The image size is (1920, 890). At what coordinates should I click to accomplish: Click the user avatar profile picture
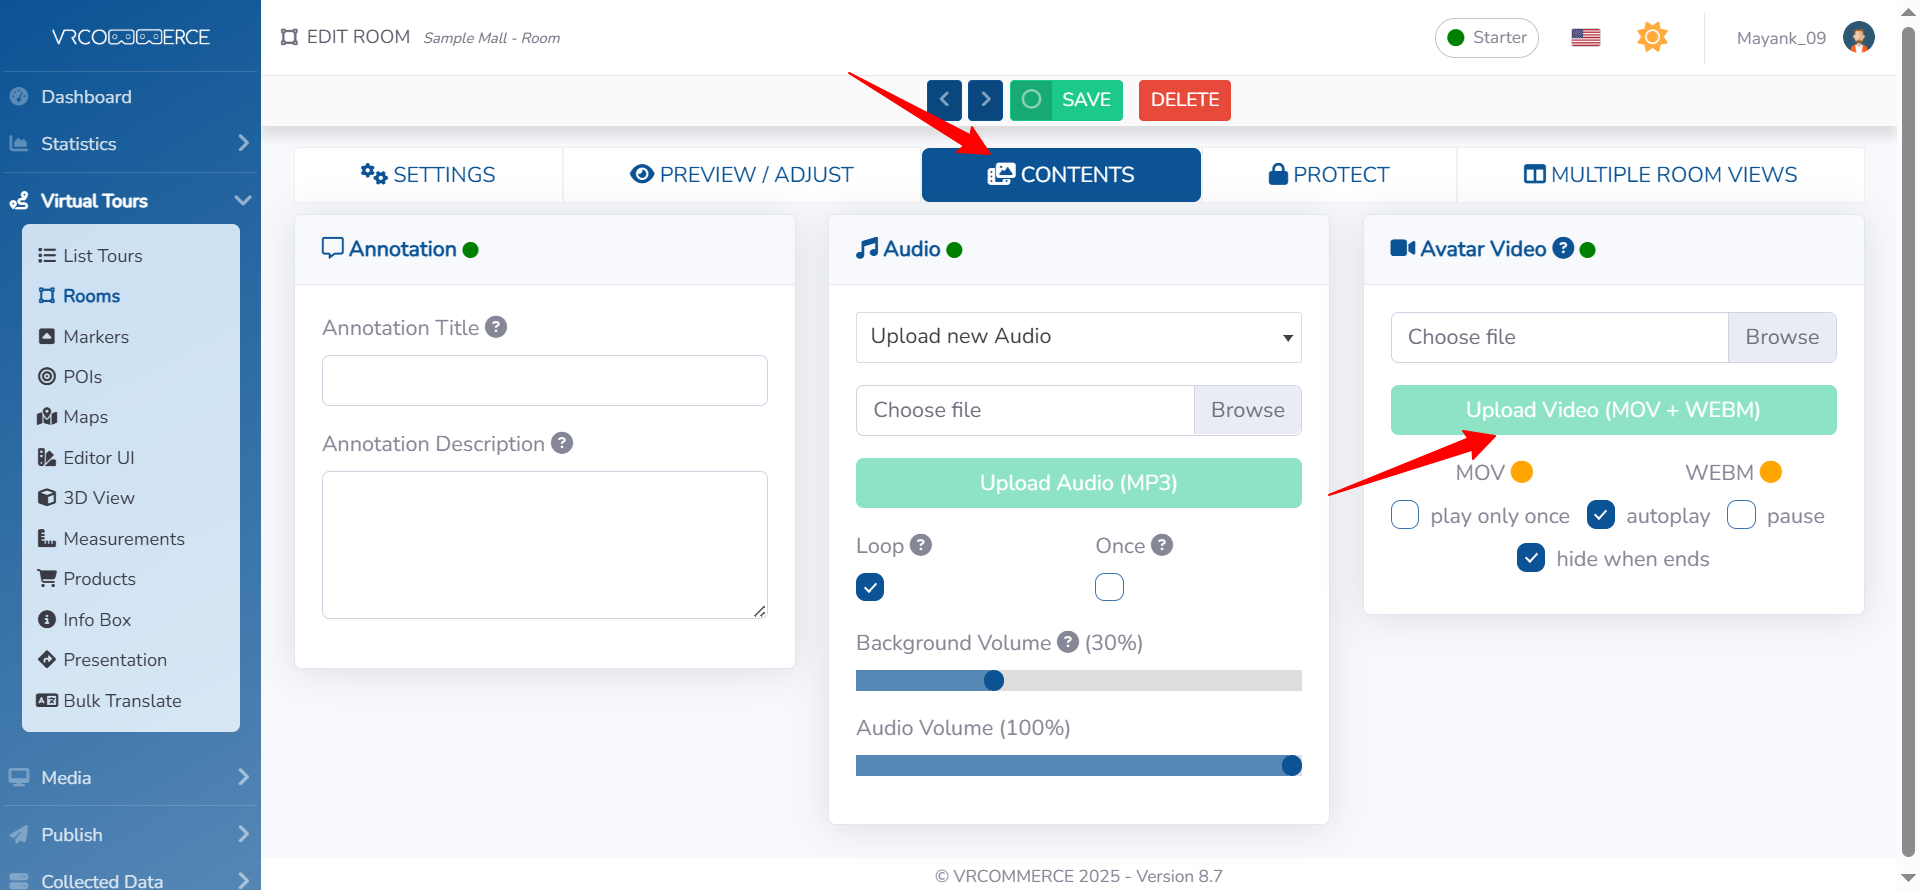[x=1858, y=38]
